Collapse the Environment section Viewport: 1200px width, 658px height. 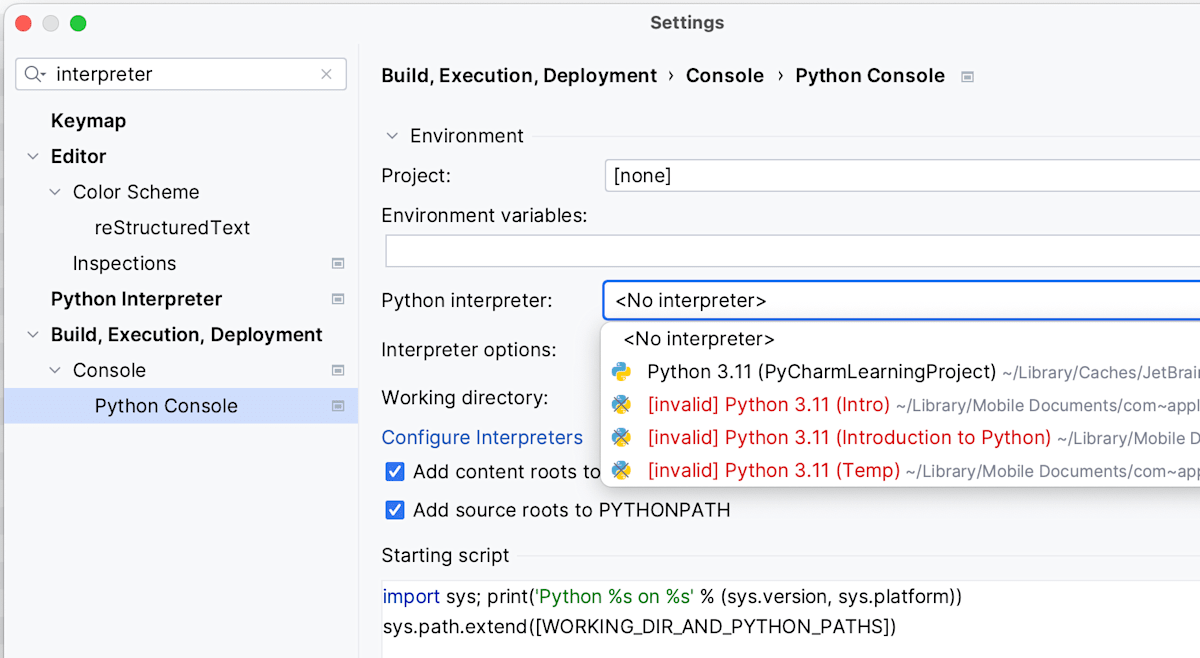coord(390,136)
